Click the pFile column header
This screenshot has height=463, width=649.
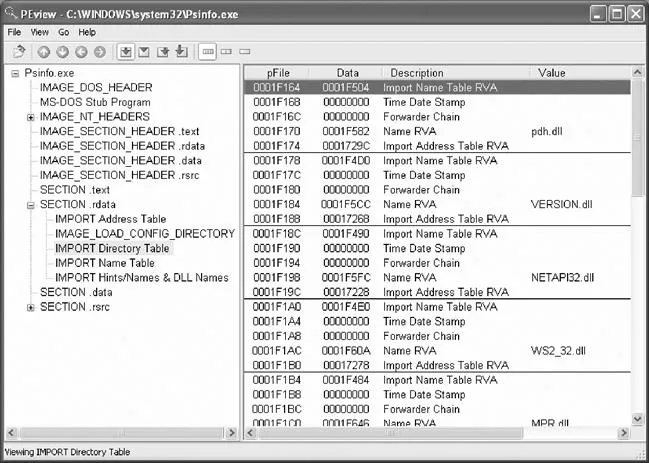tap(276, 73)
